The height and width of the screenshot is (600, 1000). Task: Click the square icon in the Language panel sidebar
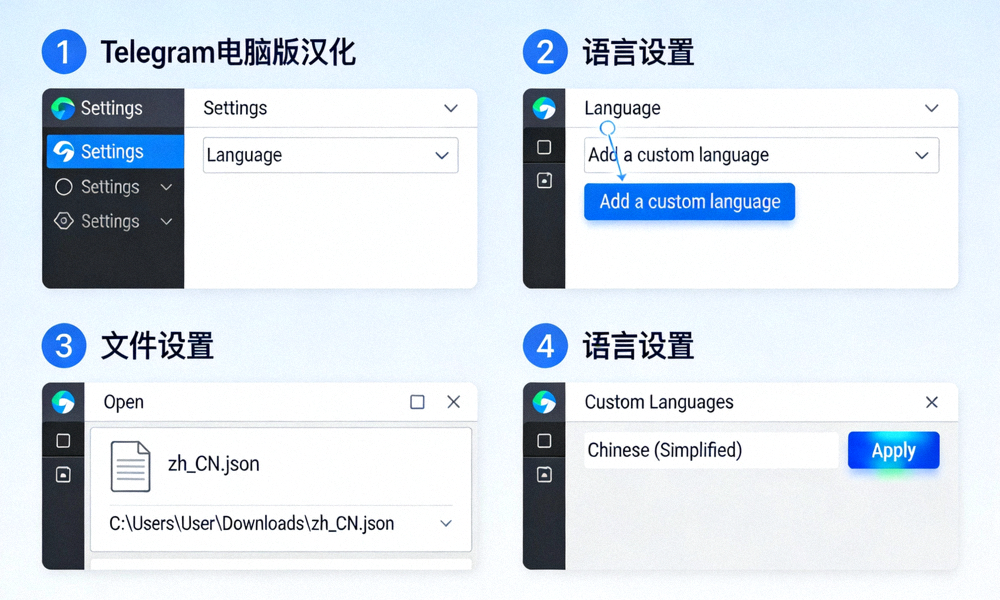(544, 146)
